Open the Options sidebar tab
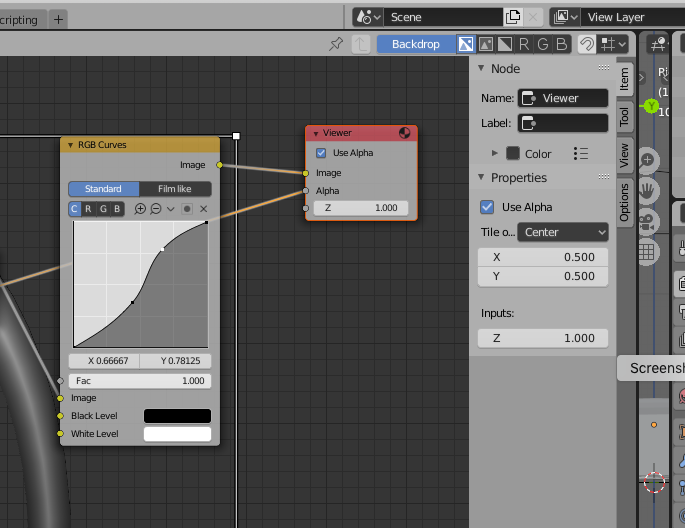This screenshot has height=528, width=685. point(624,202)
